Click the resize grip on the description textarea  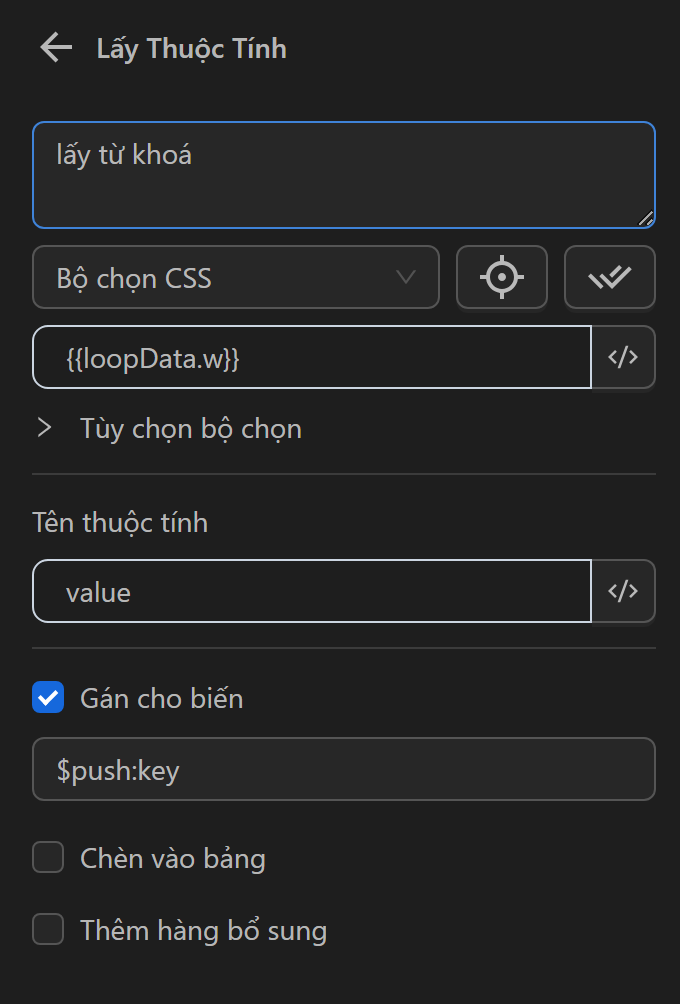click(x=645, y=218)
